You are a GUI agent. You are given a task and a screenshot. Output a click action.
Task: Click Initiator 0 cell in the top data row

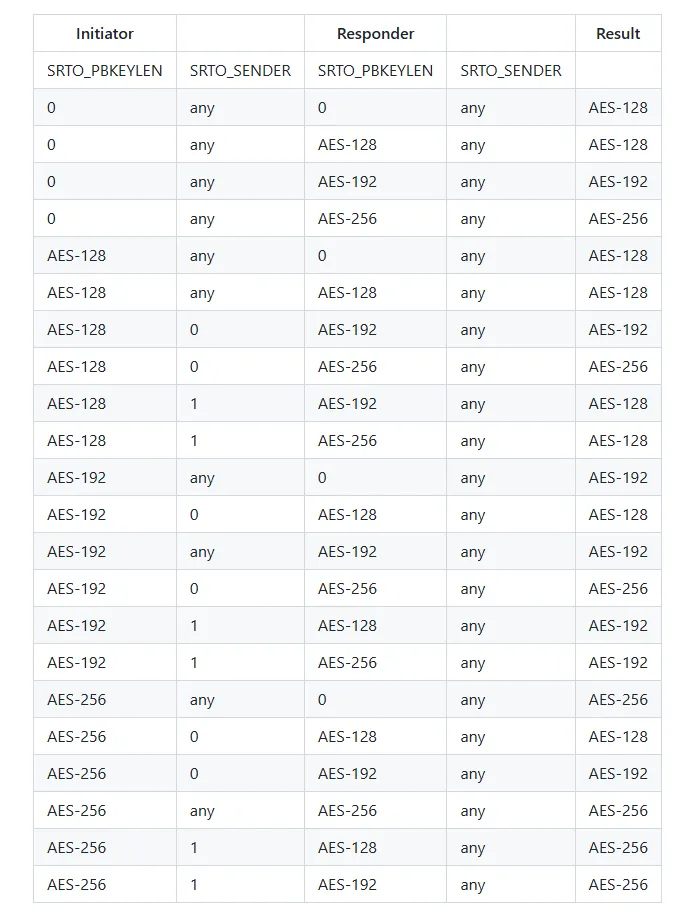[52, 108]
